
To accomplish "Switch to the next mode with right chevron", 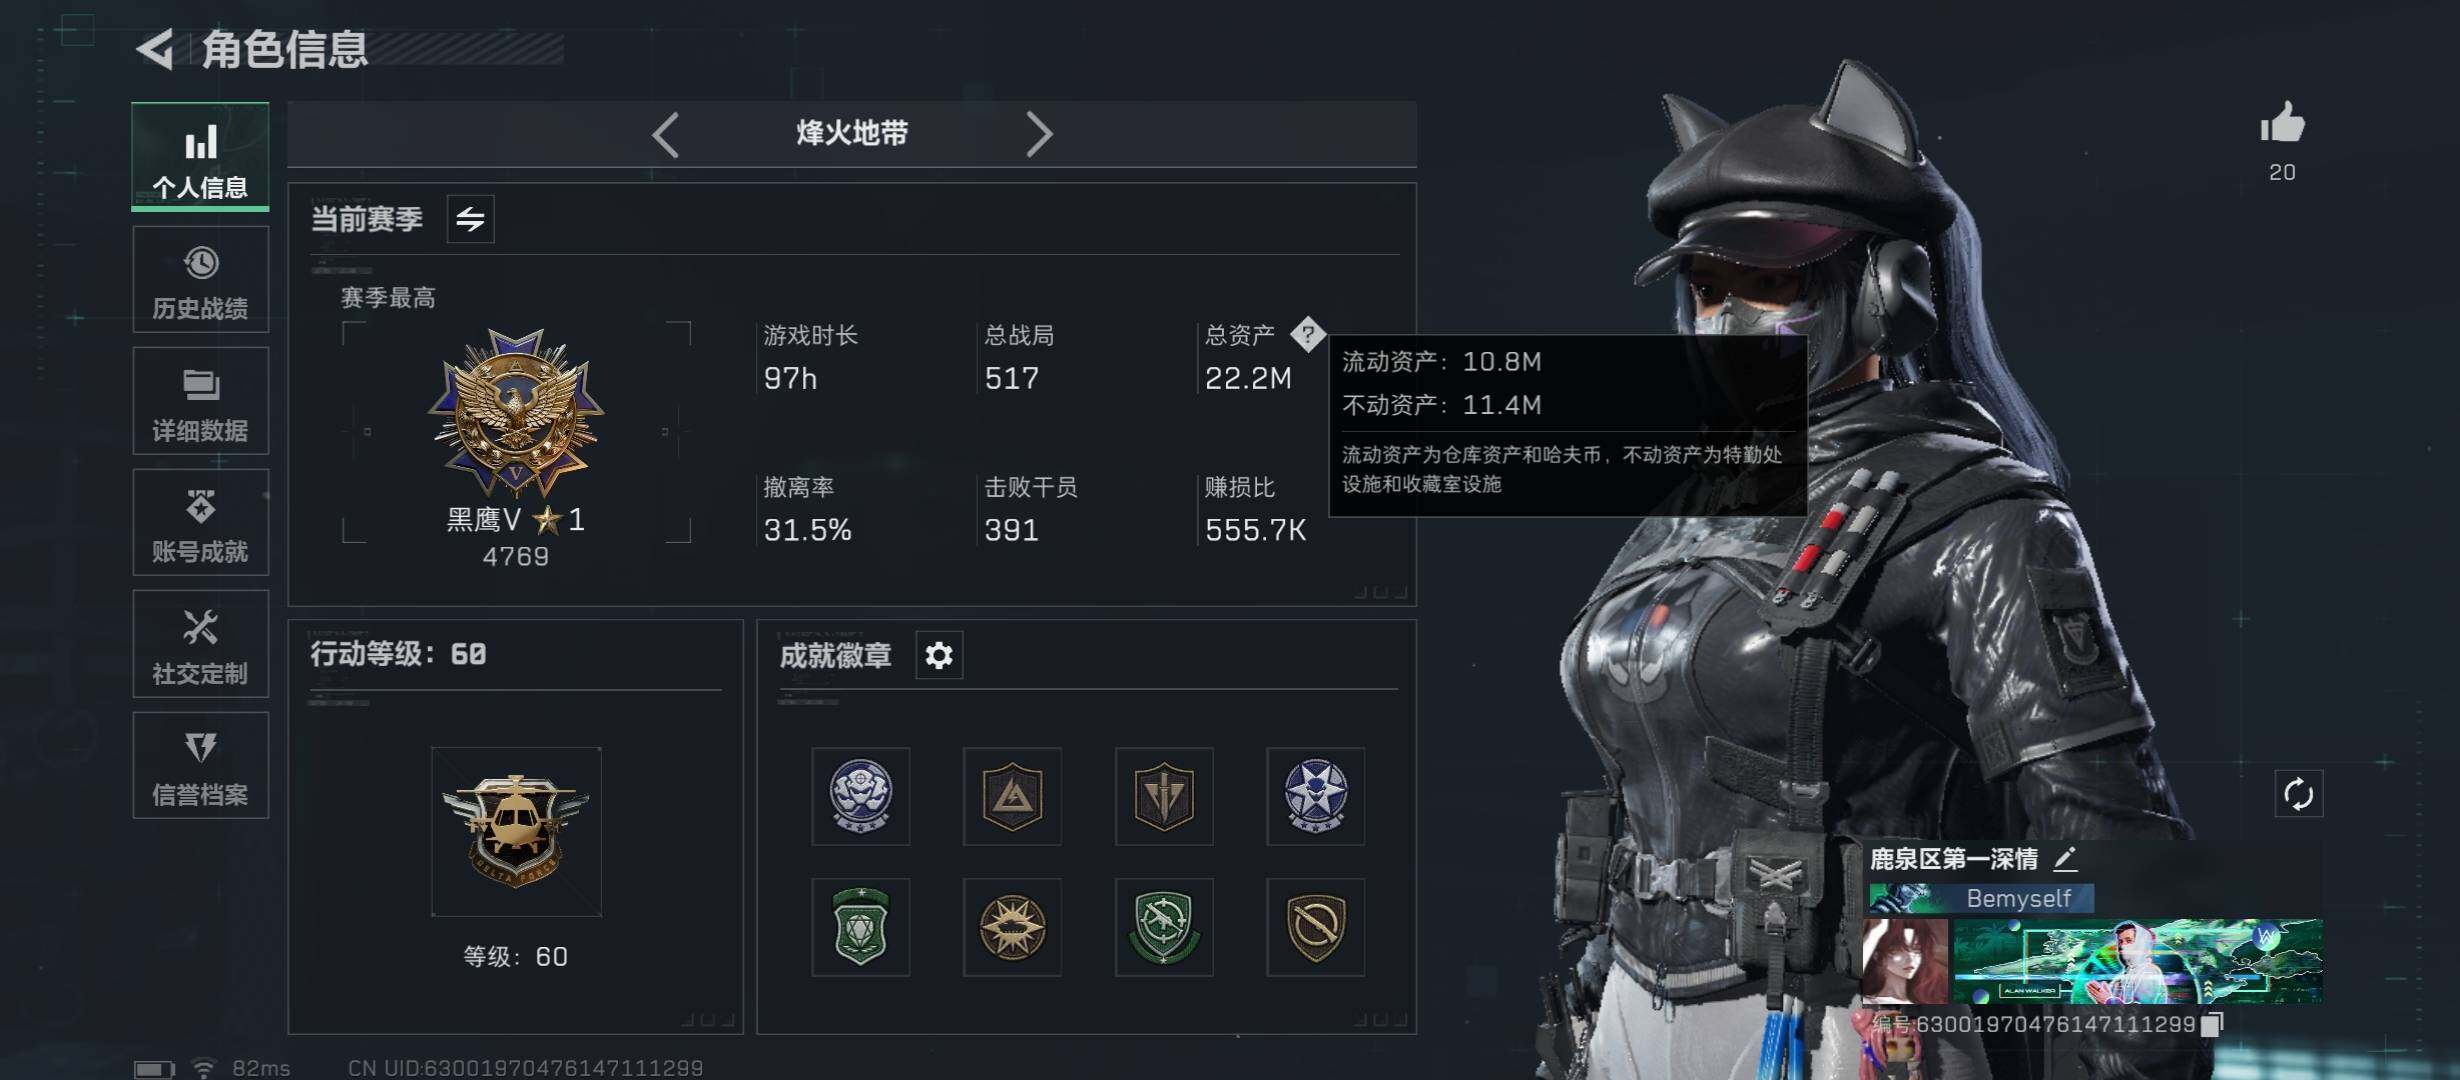I will (x=1039, y=134).
